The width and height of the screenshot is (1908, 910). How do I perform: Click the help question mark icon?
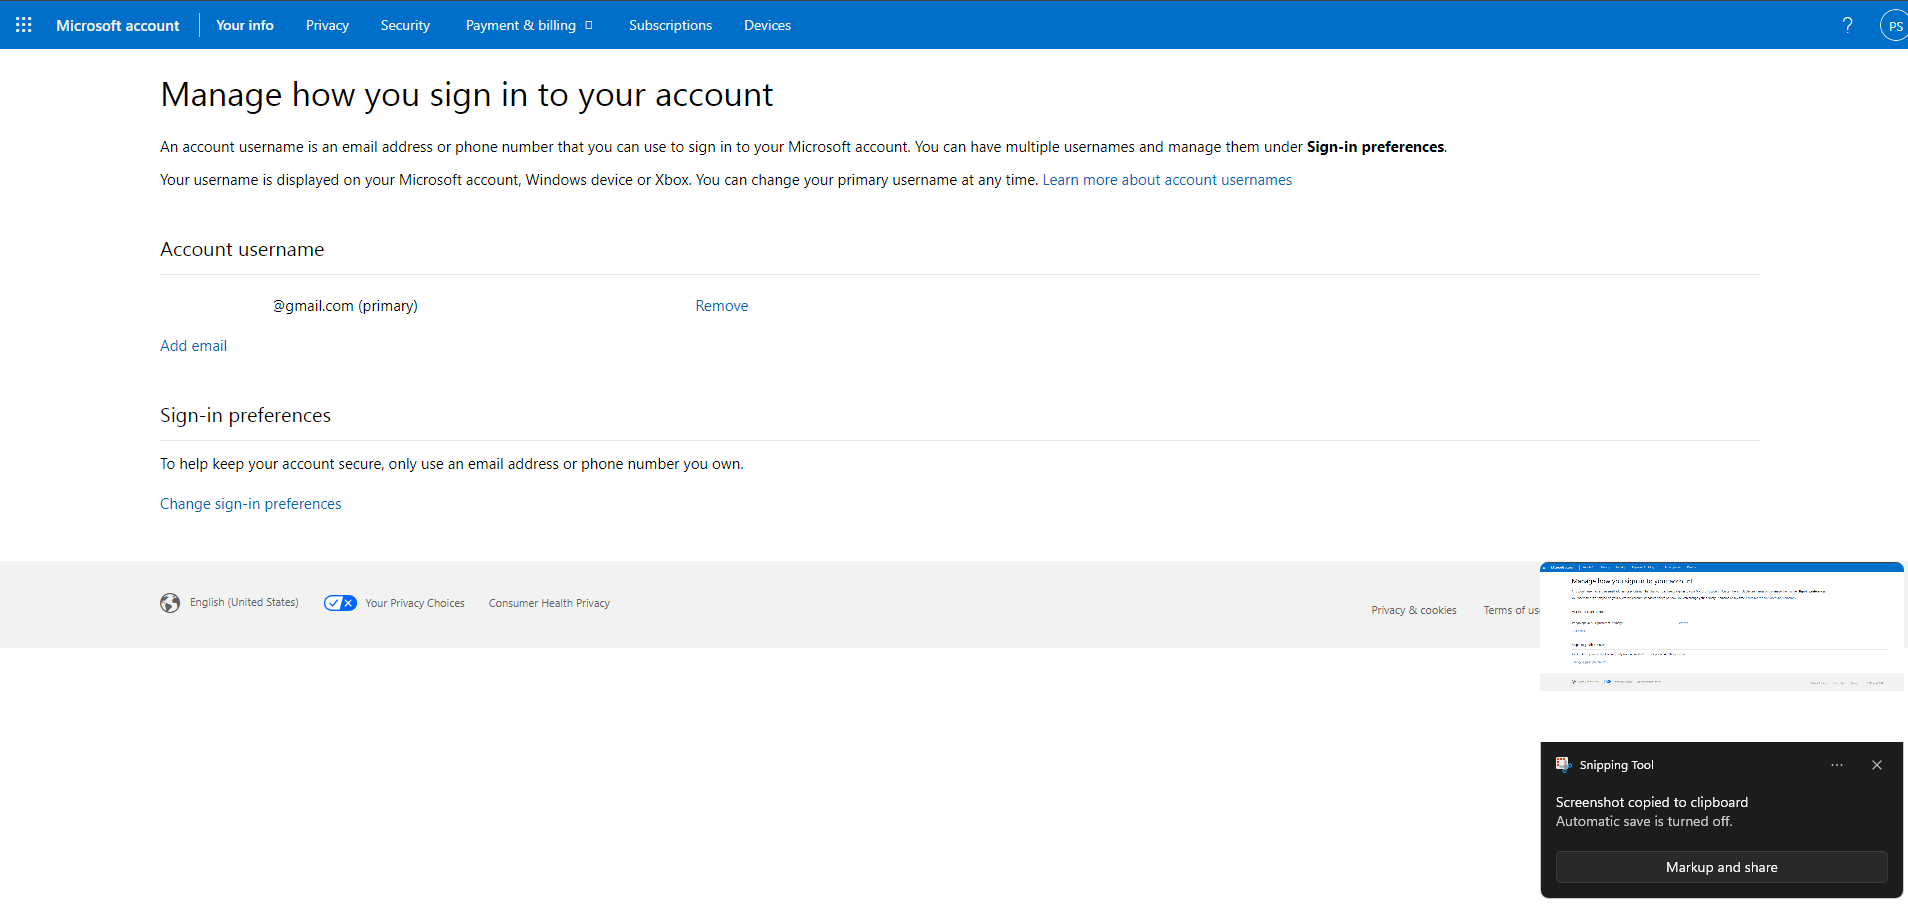click(x=1847, y=25)
